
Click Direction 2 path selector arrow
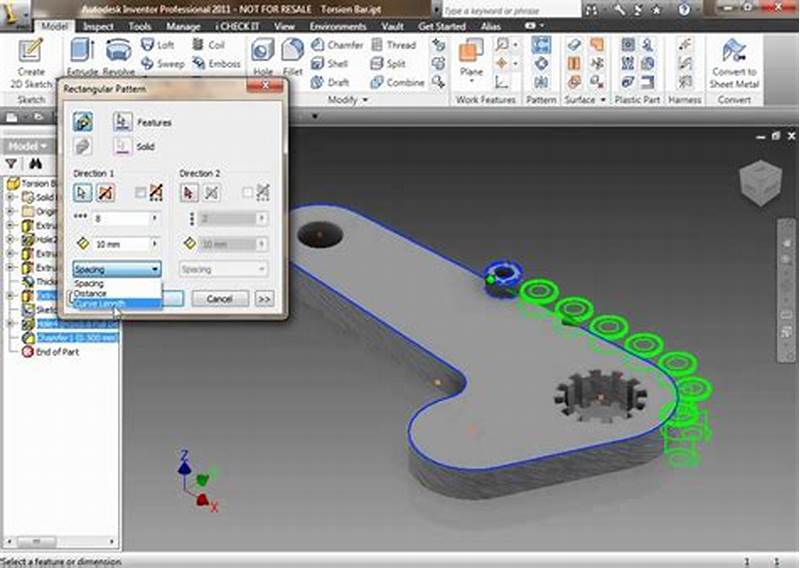click(x=189, y=193)
